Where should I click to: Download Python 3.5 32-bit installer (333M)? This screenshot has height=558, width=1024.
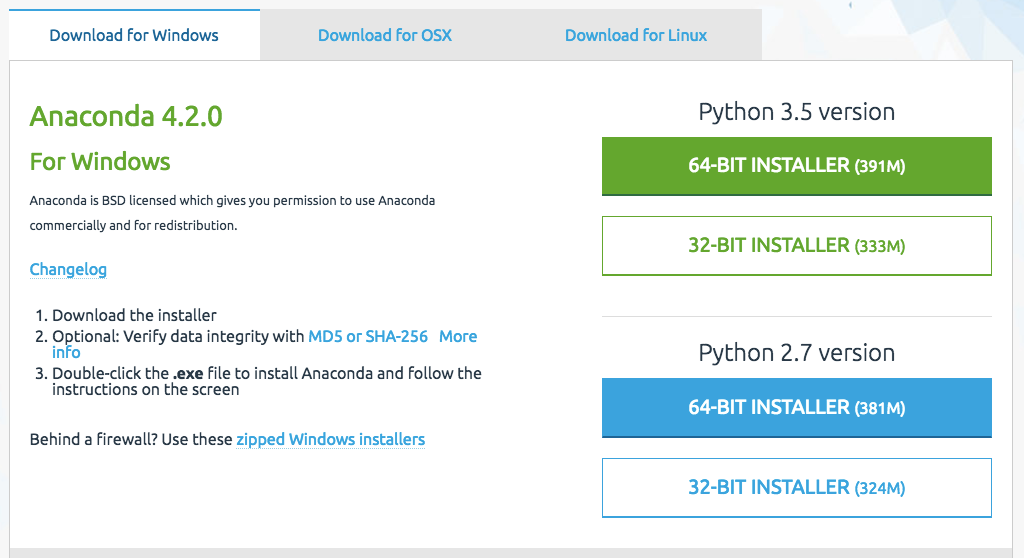(x=797, y=246)
